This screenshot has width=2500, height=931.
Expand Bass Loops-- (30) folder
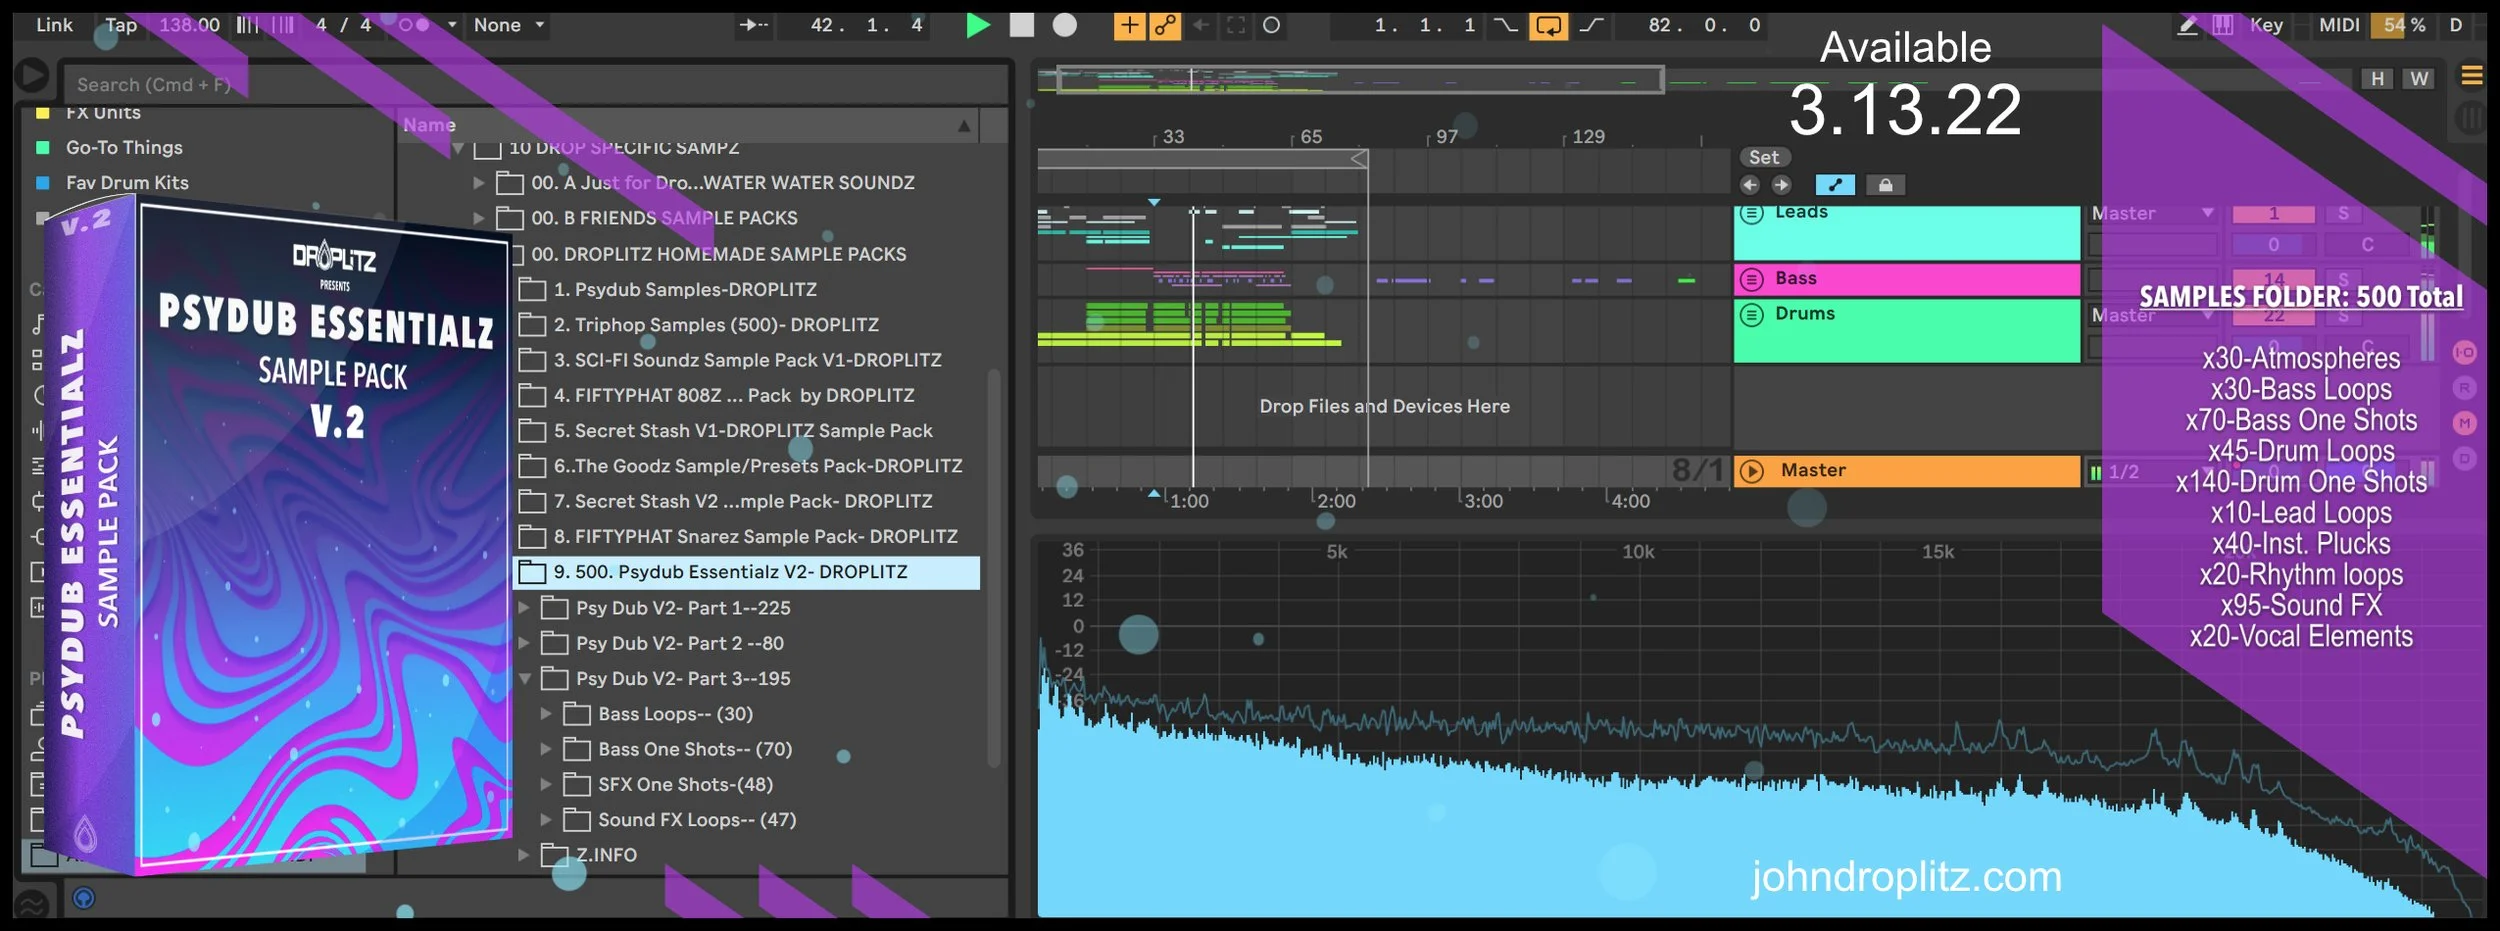pos(546,714)
